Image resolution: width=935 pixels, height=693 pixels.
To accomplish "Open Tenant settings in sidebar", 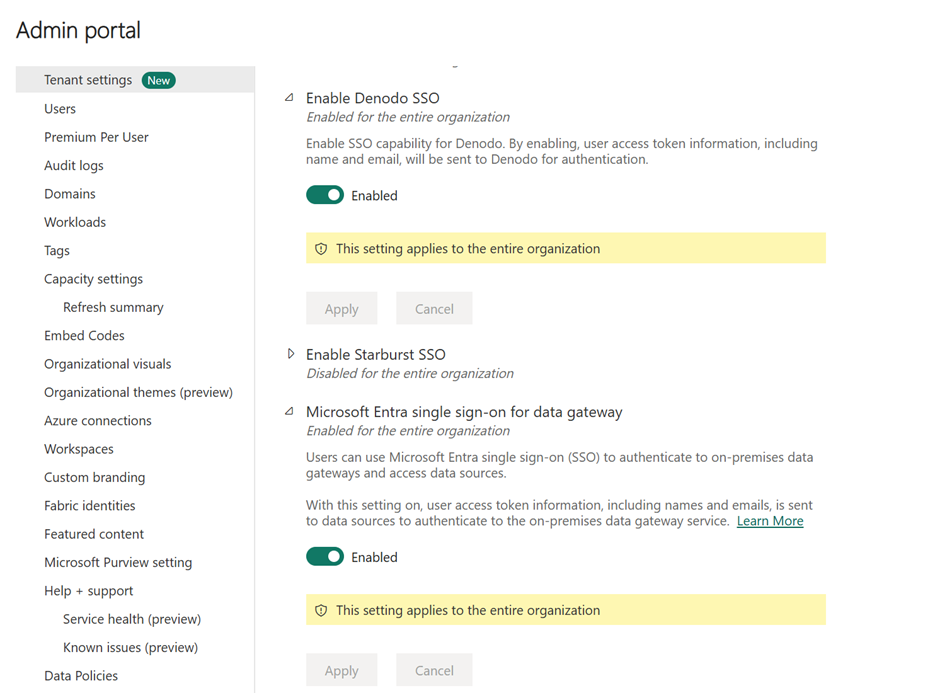I will (135, 79).
